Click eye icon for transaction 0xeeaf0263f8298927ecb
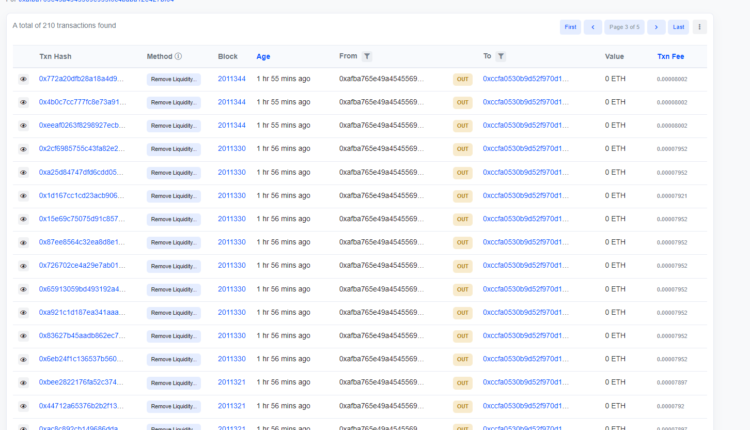The height and width of the screenshot is (430, 750). tap(23, 125)
